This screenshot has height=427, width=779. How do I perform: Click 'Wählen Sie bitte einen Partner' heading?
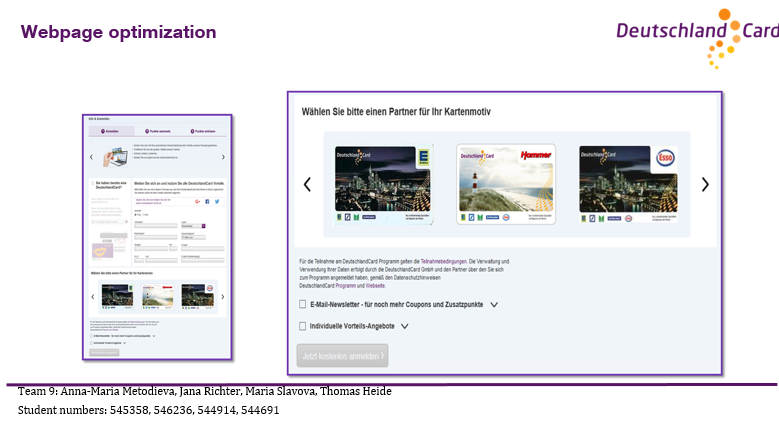pyautogui.click(x=396, y=112)
